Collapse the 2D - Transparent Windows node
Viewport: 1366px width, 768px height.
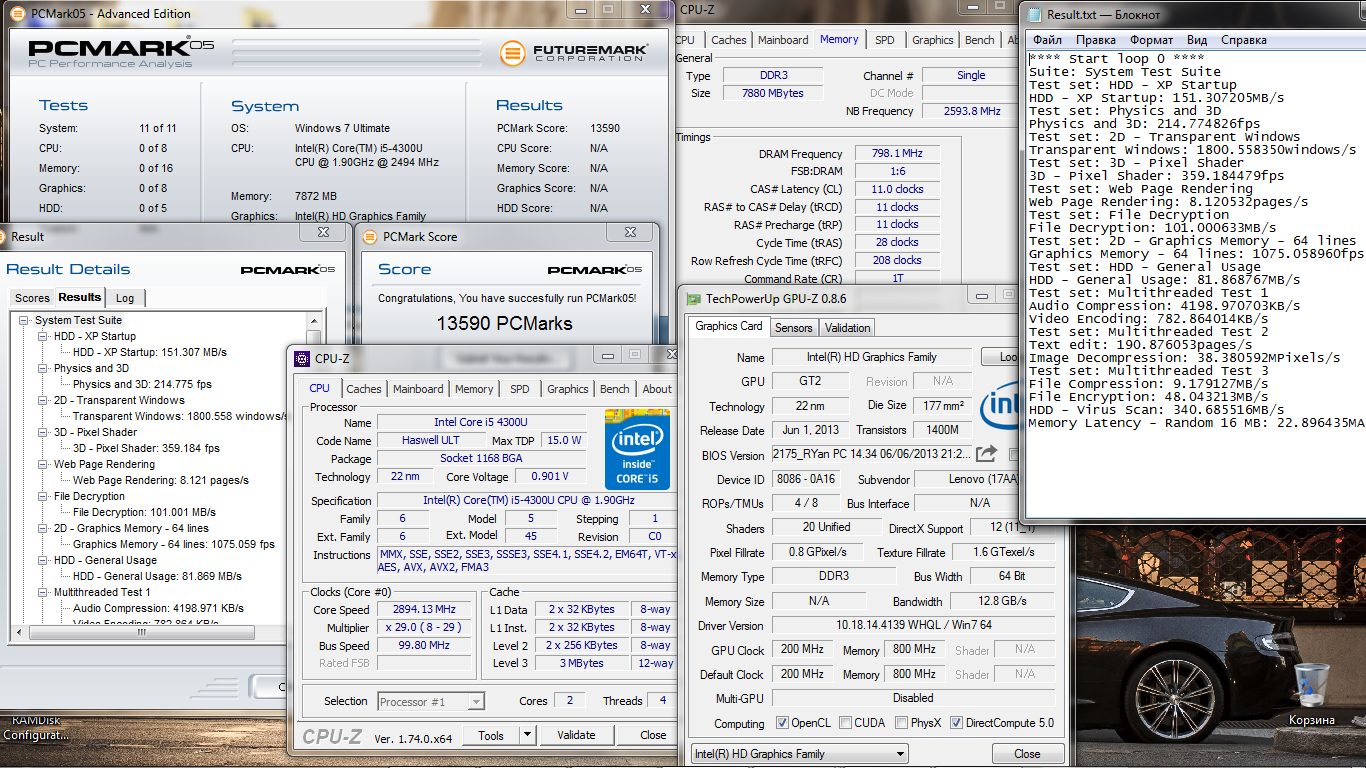[43, 401]
